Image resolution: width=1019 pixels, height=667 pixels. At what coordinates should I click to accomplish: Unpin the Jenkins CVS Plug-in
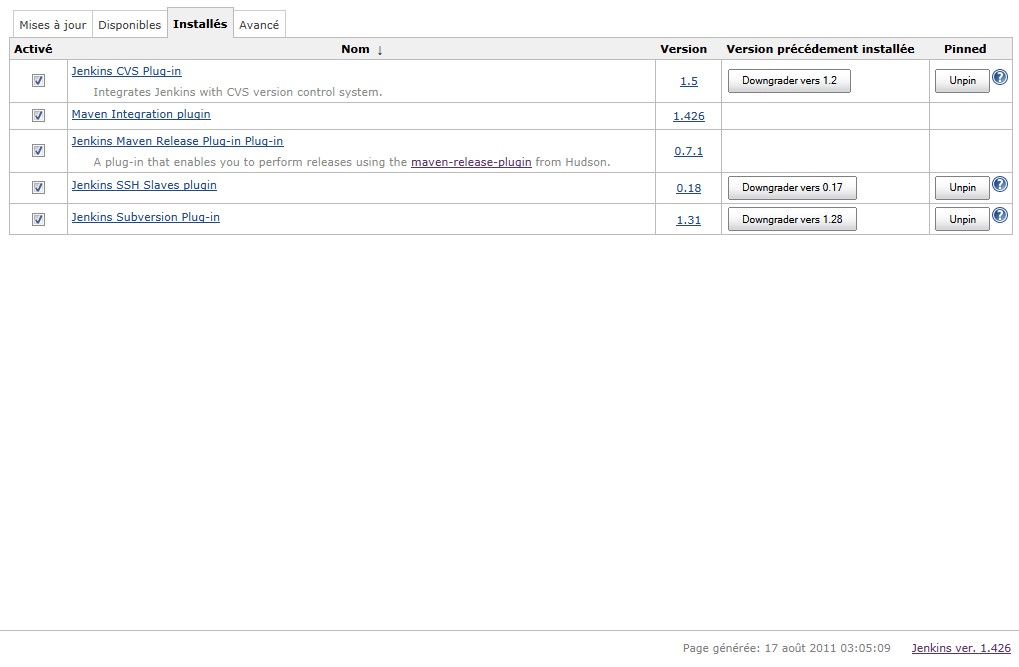point(962,81)
